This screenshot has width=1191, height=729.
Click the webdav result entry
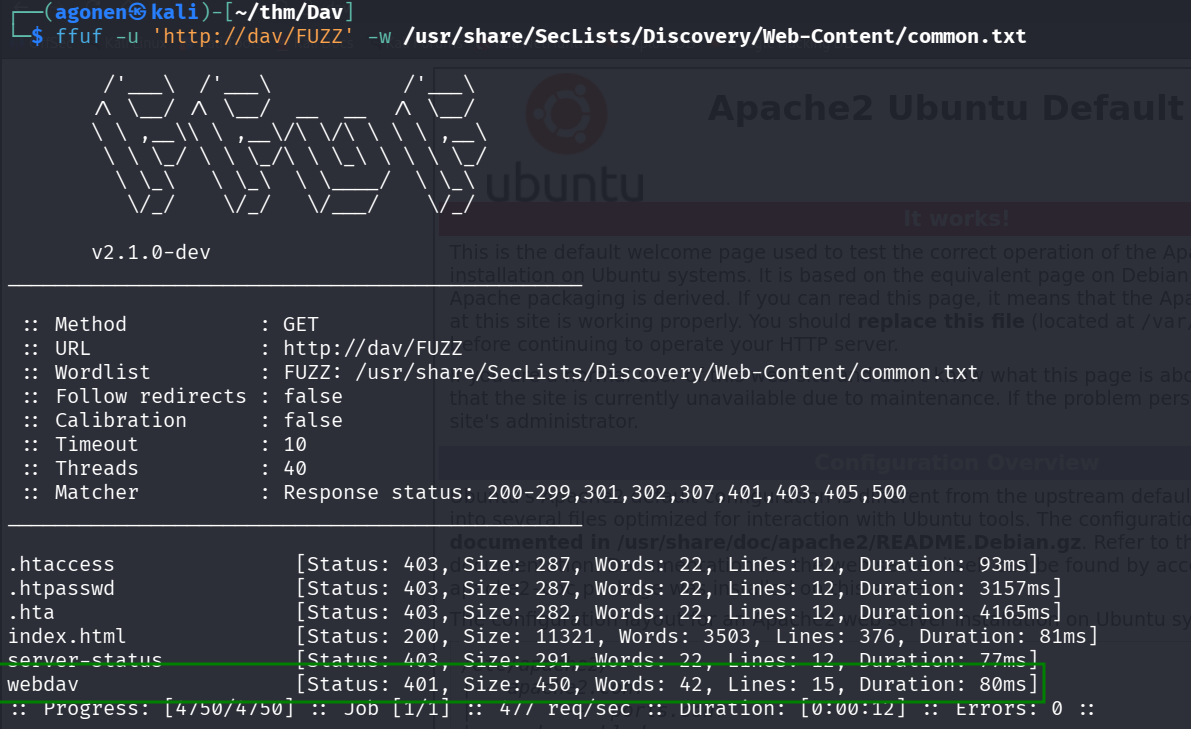coord(42,684)
